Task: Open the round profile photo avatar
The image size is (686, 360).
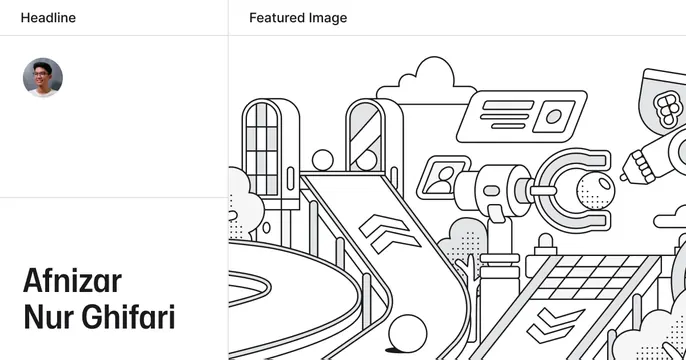Action: coord(43,77)
